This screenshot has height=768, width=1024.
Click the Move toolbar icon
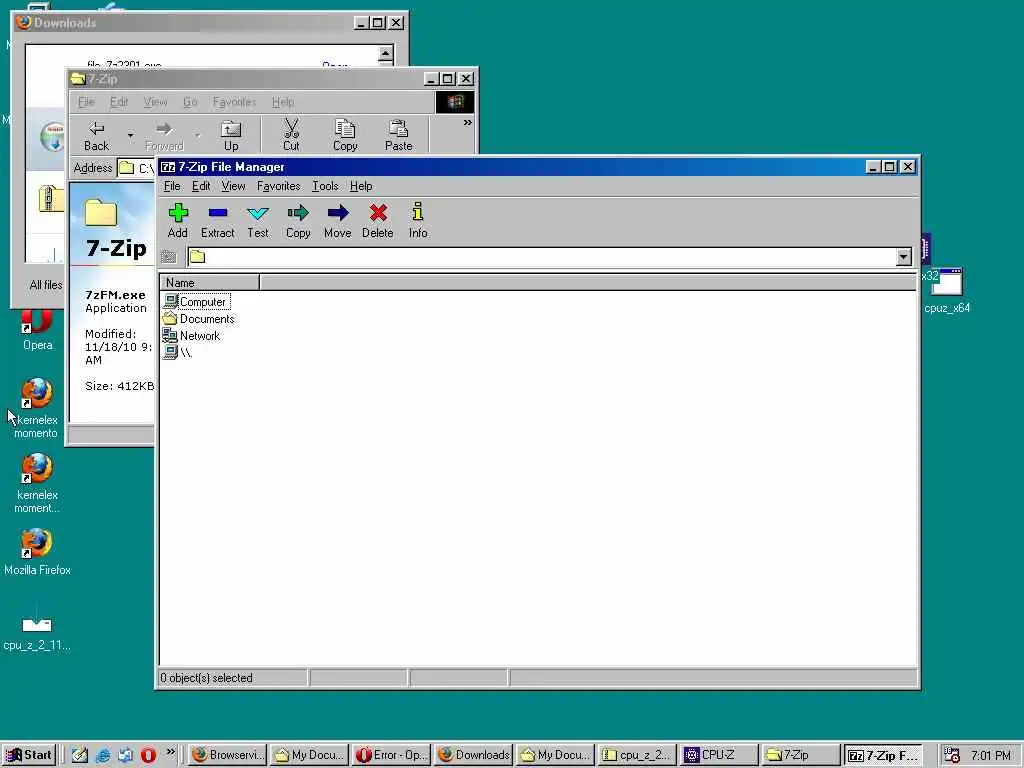tap(338, 221)
